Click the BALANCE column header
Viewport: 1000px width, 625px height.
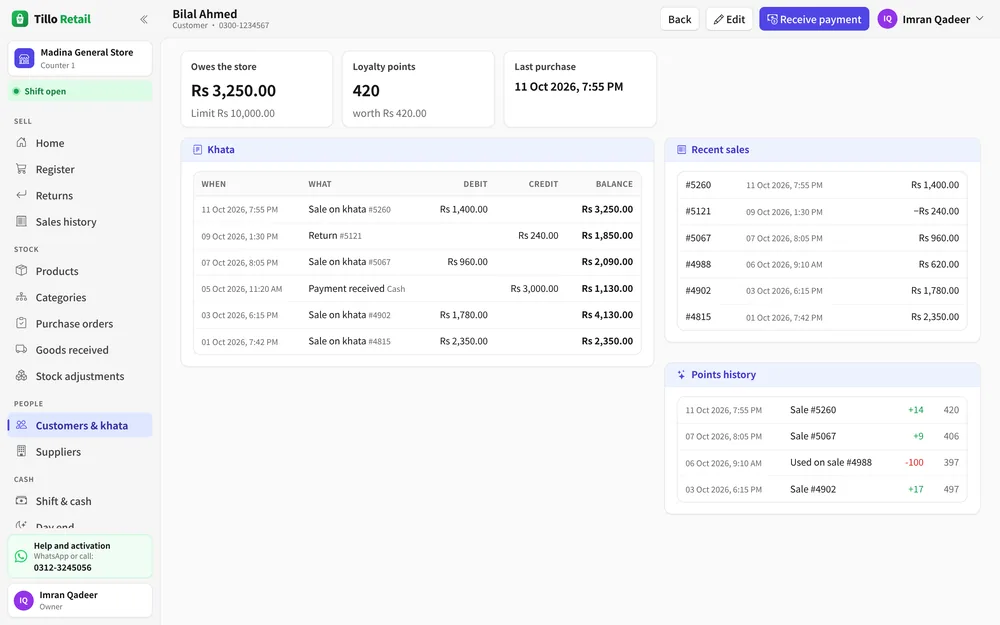(x=614, y=184)
